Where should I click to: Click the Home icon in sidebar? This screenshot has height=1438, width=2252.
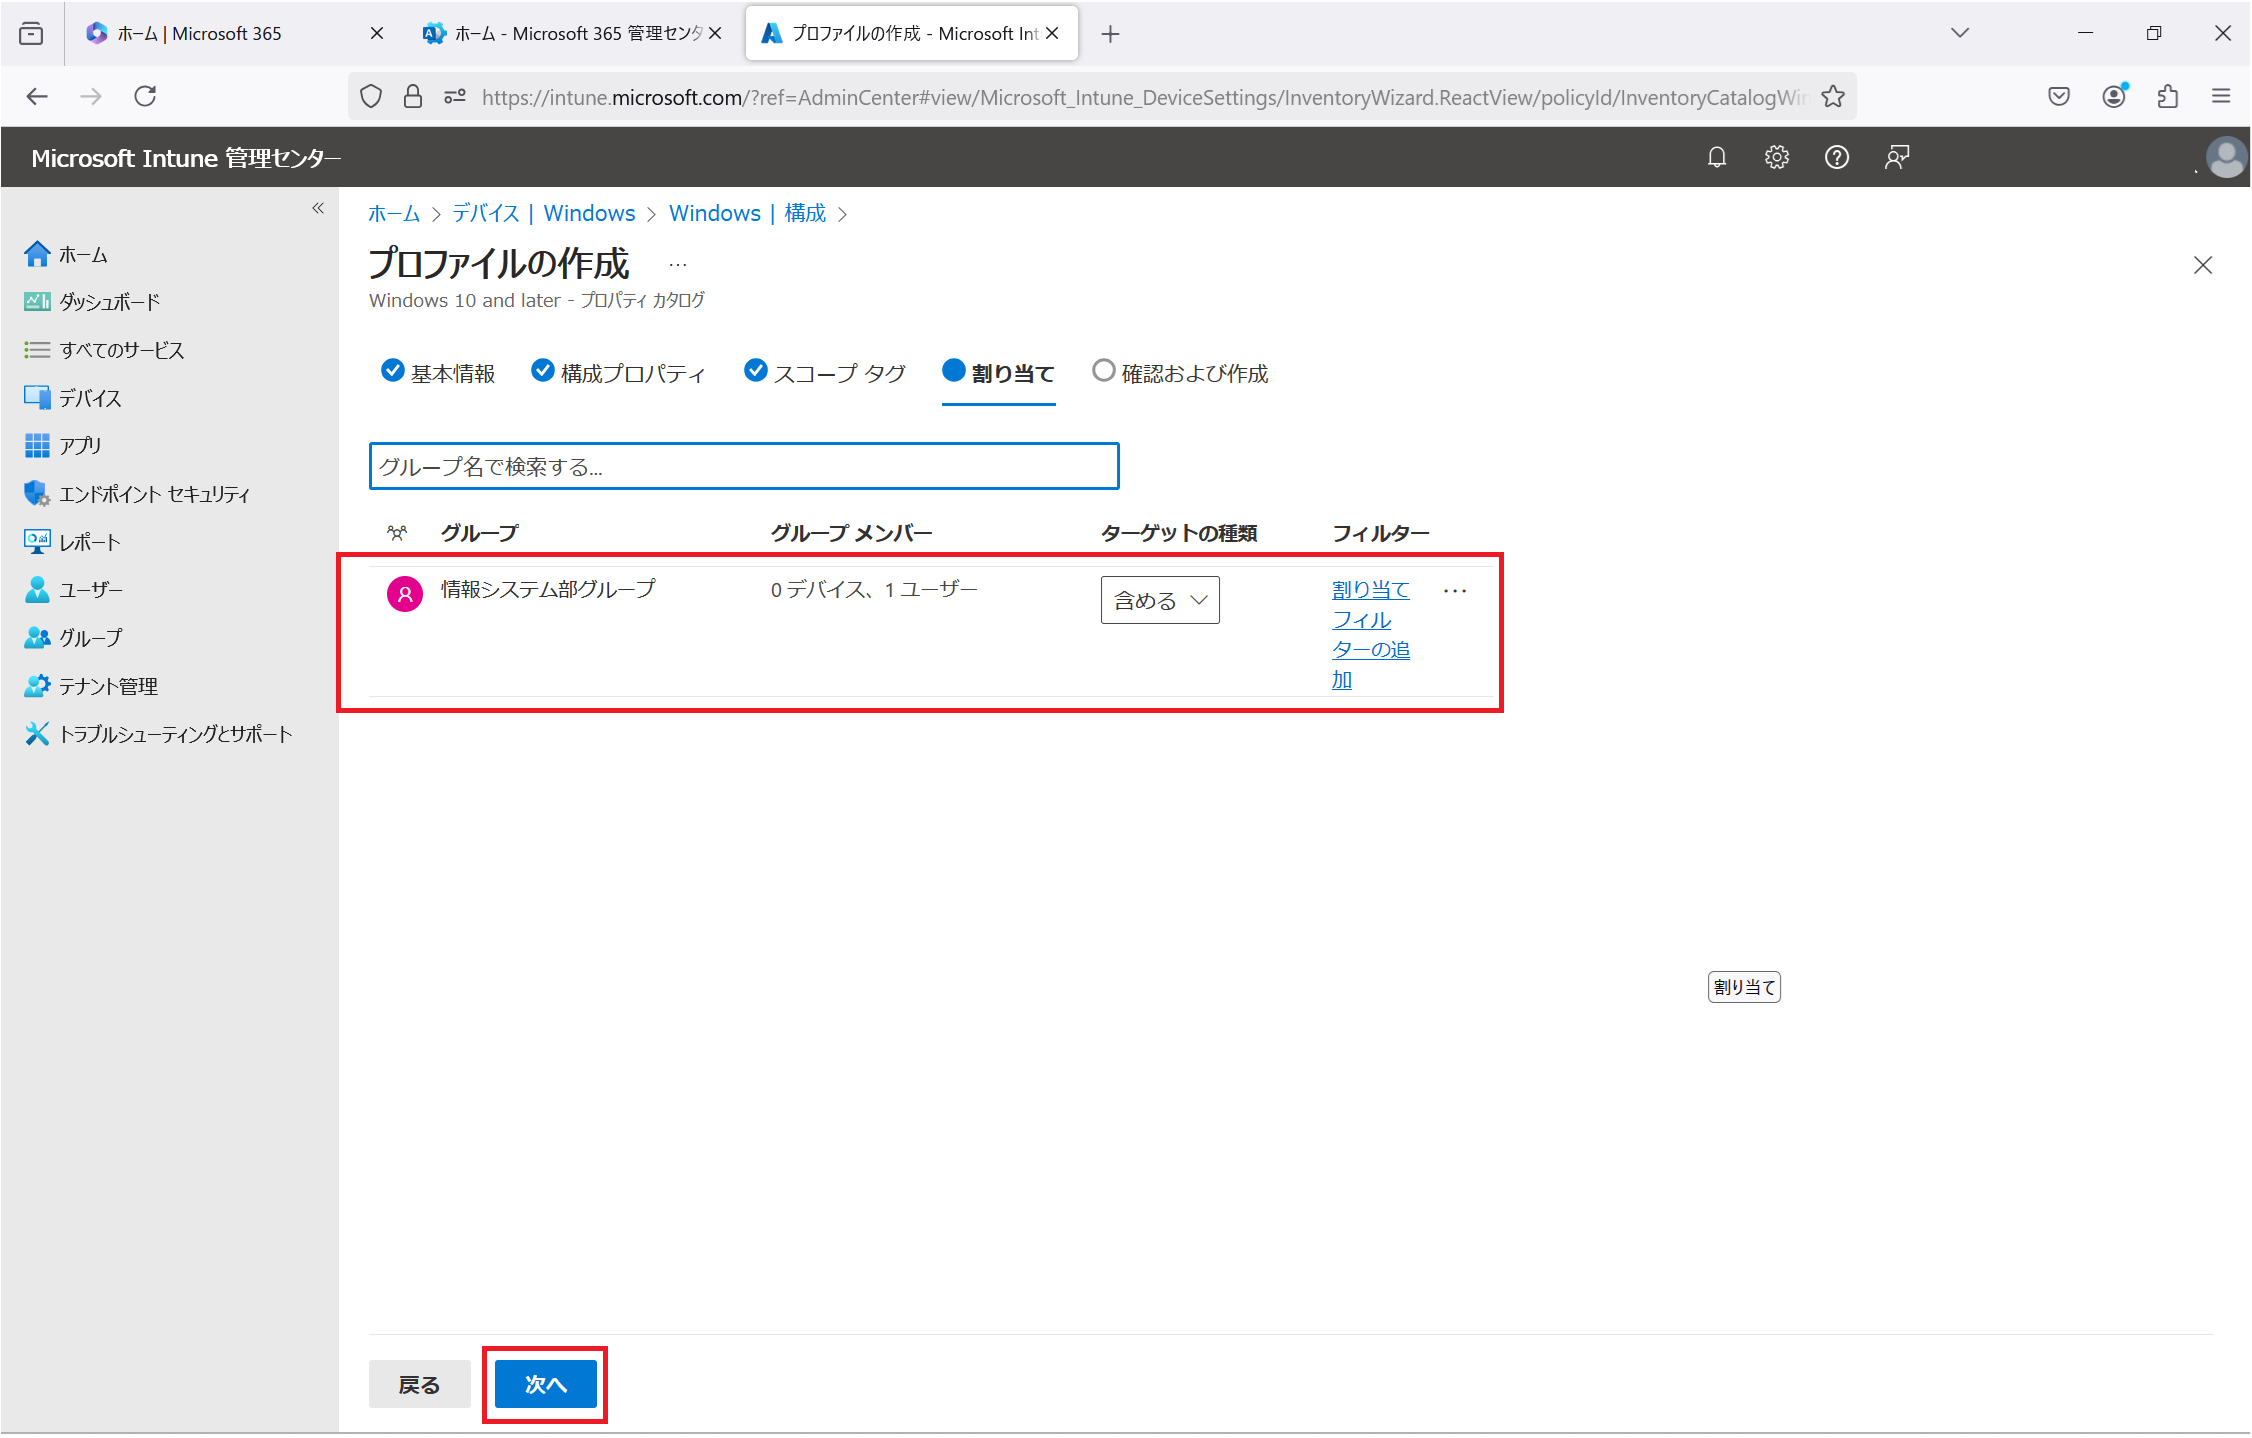point(37,254)
